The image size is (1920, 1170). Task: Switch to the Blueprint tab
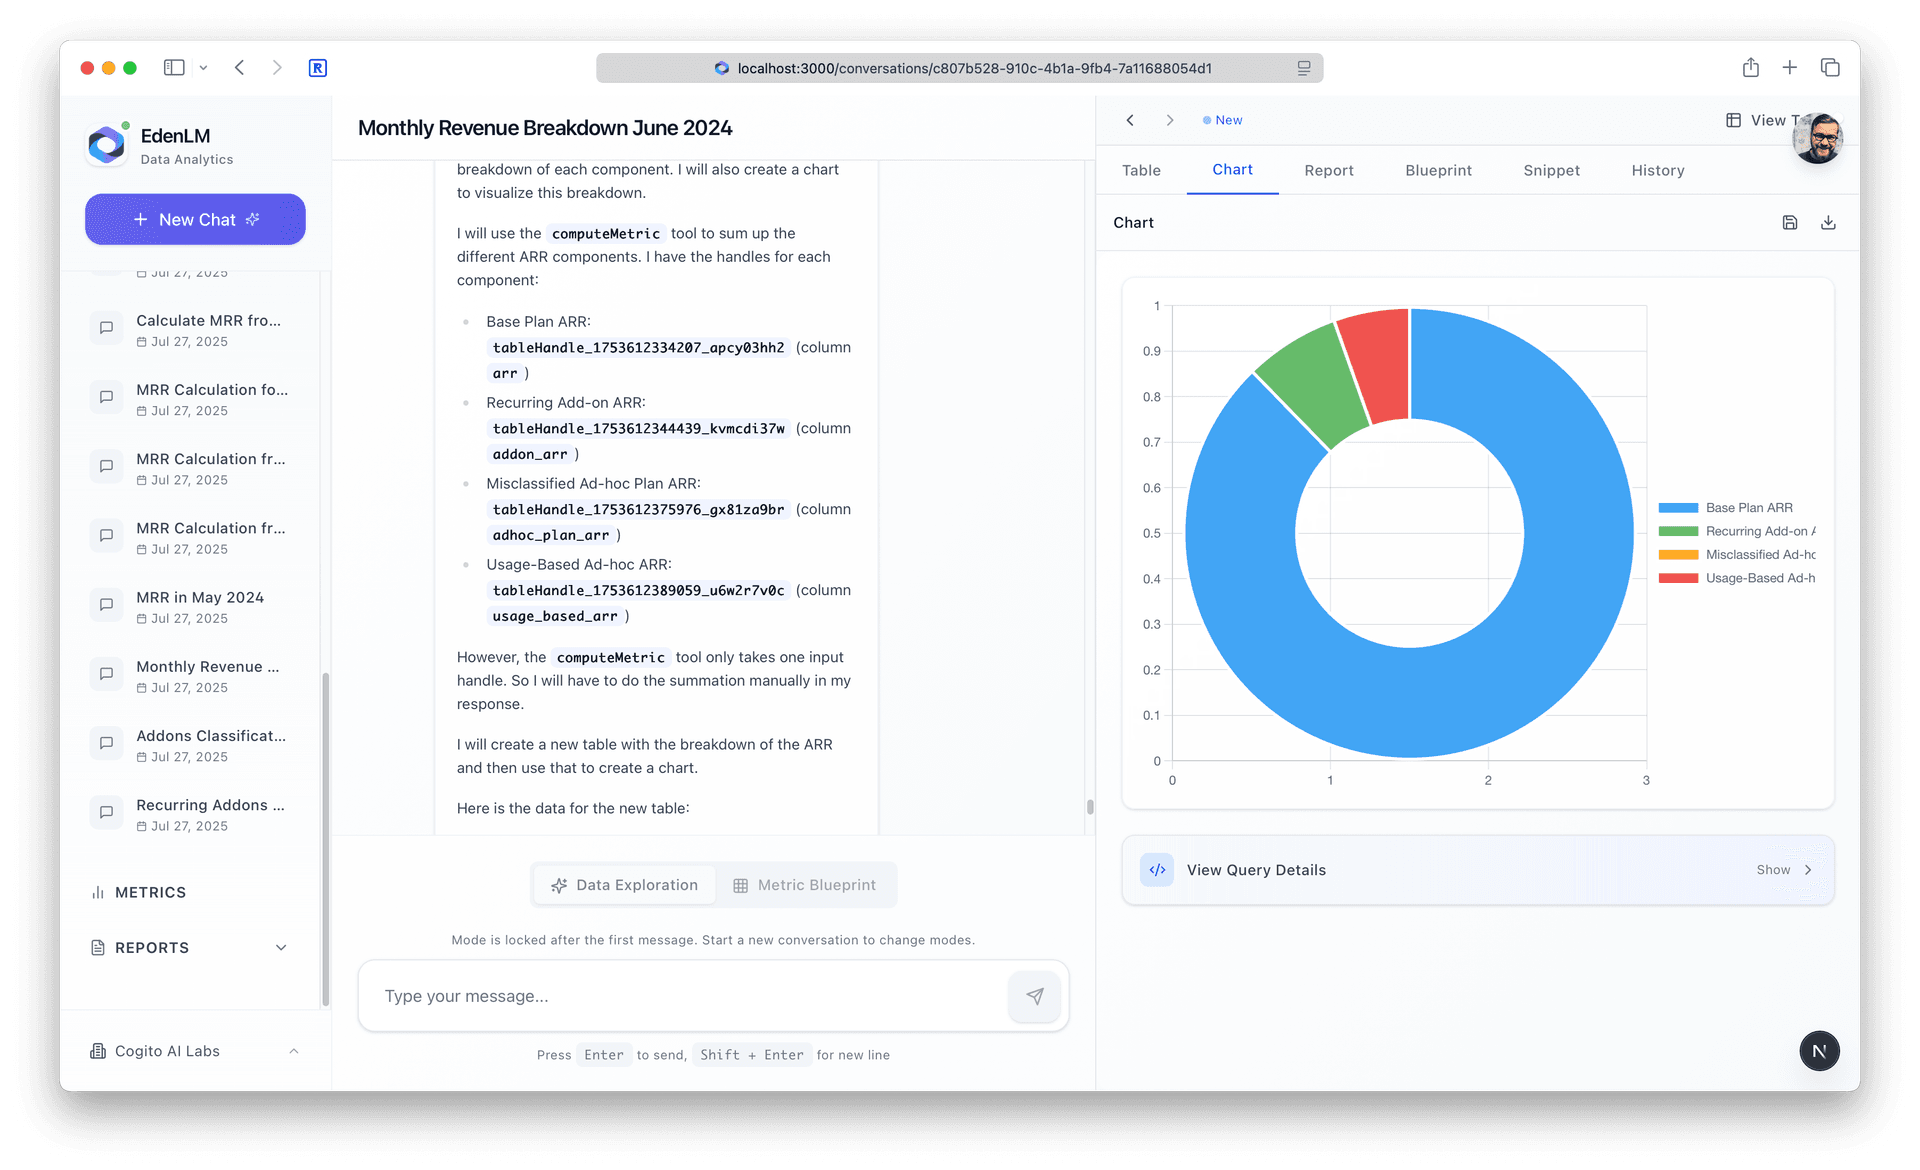pyautogui.click(x=1438, y=170)
